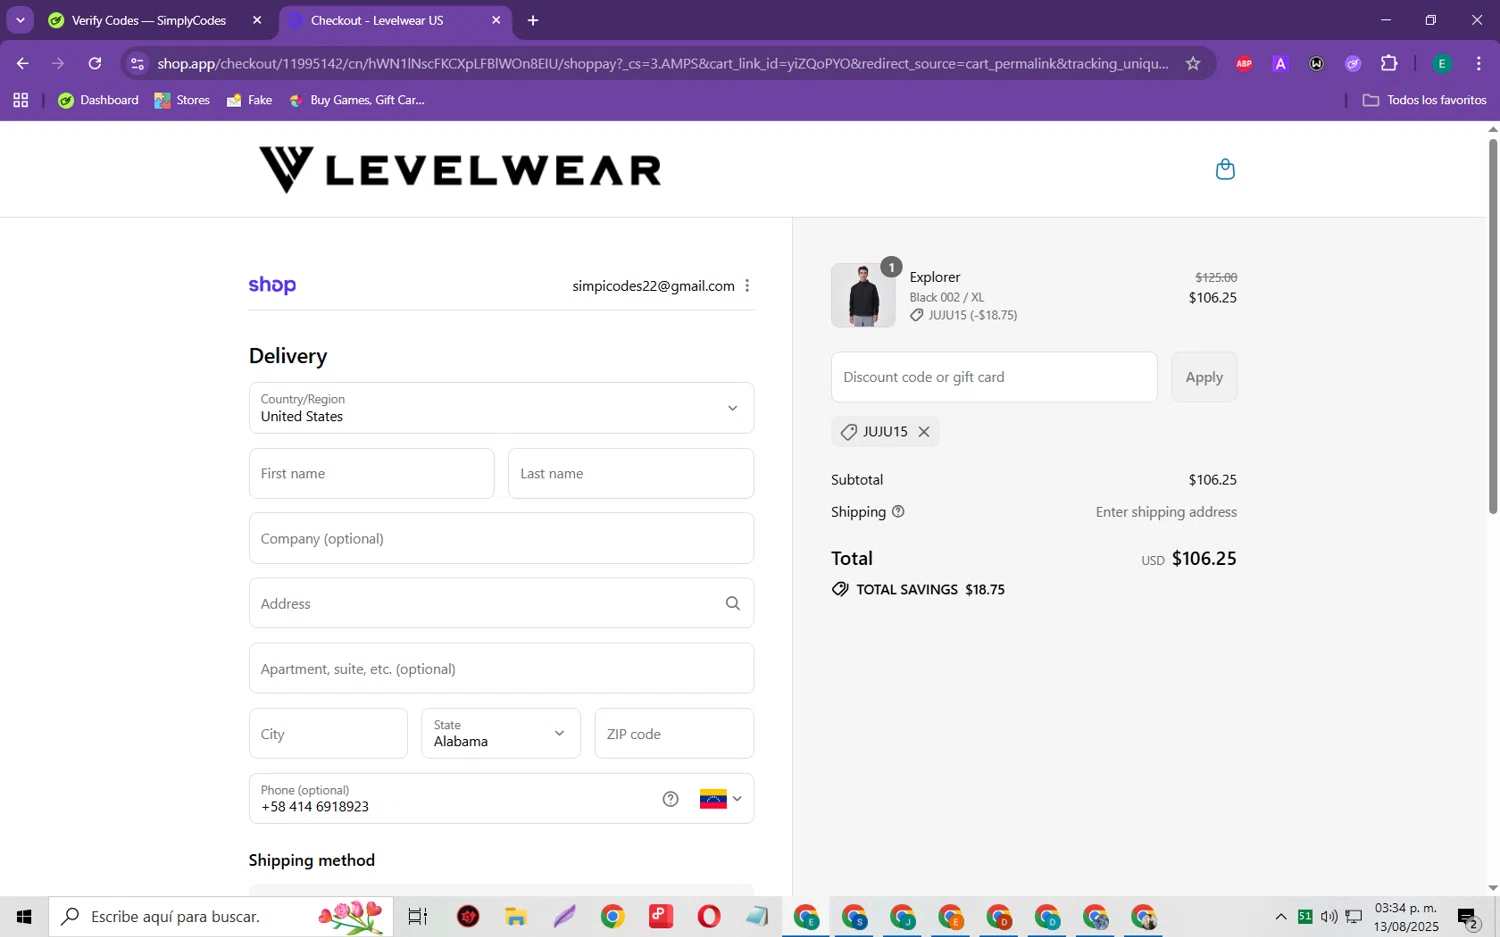Open the Extensions puzzle menu
Image resolution: width=1500 pixels, height=937 pixels.
(1389, 63)
